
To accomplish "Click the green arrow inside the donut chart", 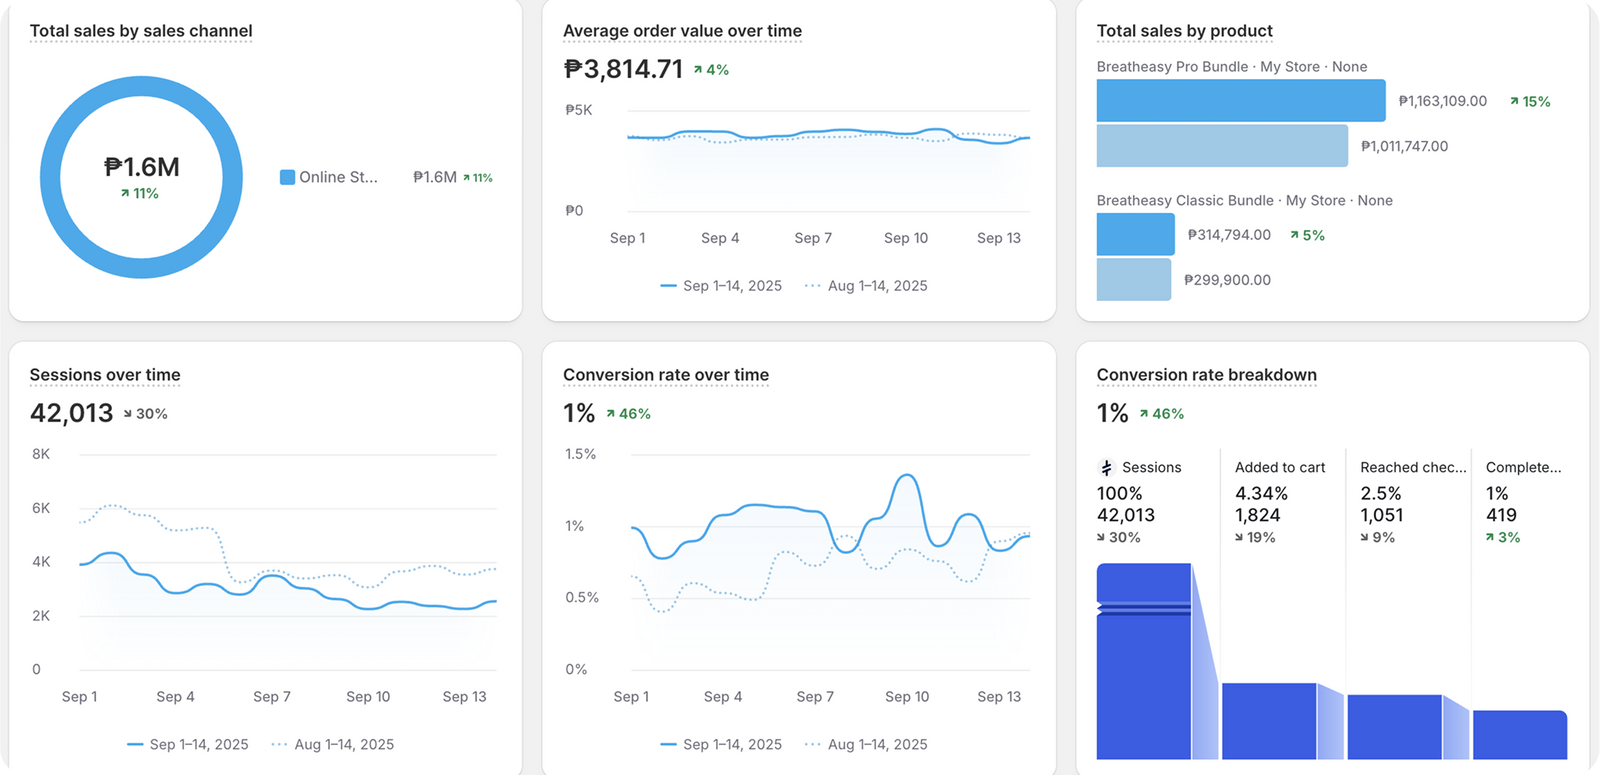I will pos(125,194).
